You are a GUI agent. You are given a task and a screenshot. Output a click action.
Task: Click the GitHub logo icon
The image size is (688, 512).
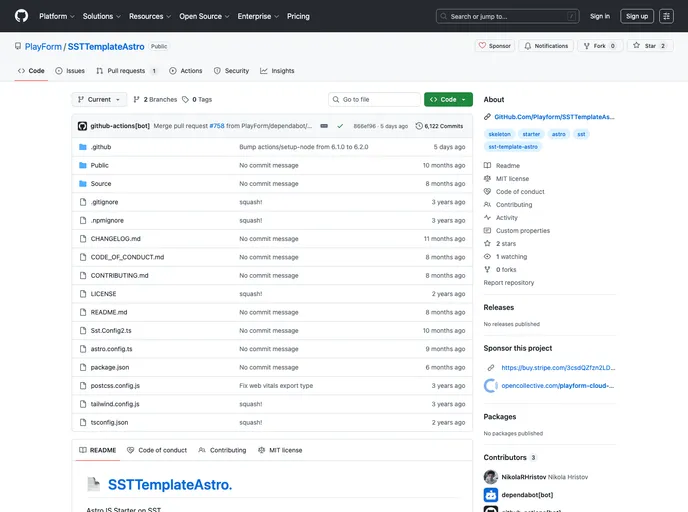click(x=21, y=16)
